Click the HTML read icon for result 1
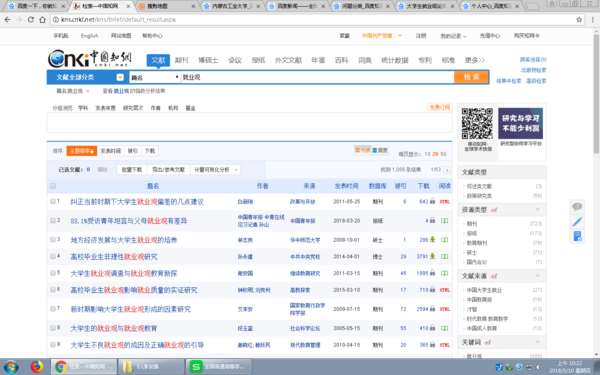This screenshot has height=375, width=600. point(445,202)
